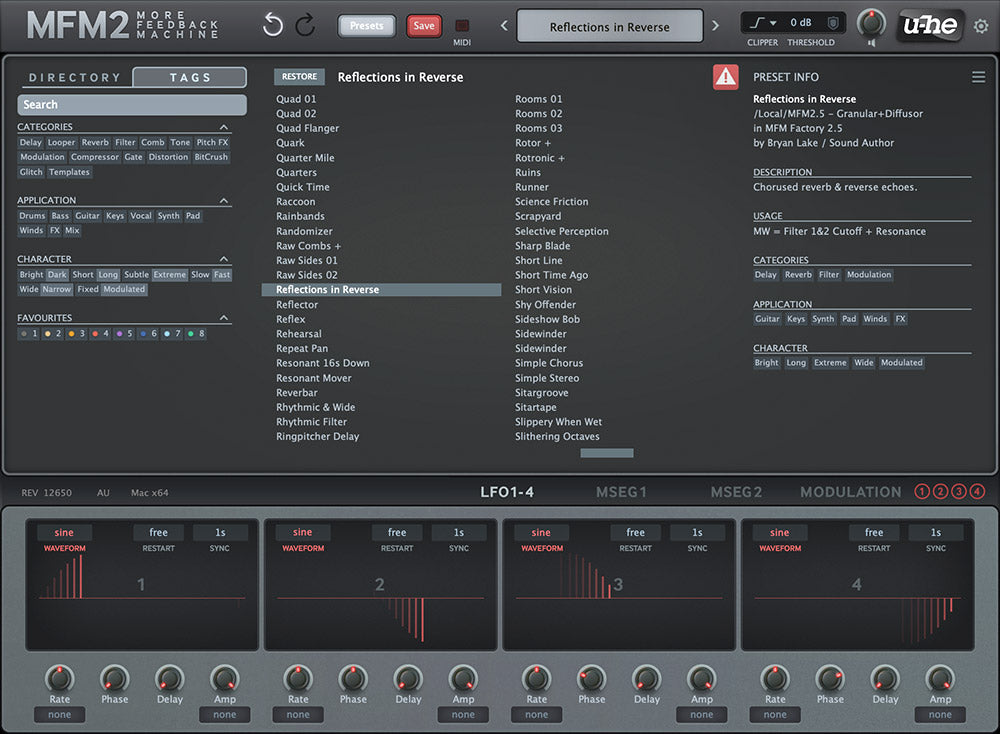Toggle the Reverb category tag filter
Image resolution: width=1000 pixels, height=734 pixels.
pyautogui.click(x=95, y=142)
